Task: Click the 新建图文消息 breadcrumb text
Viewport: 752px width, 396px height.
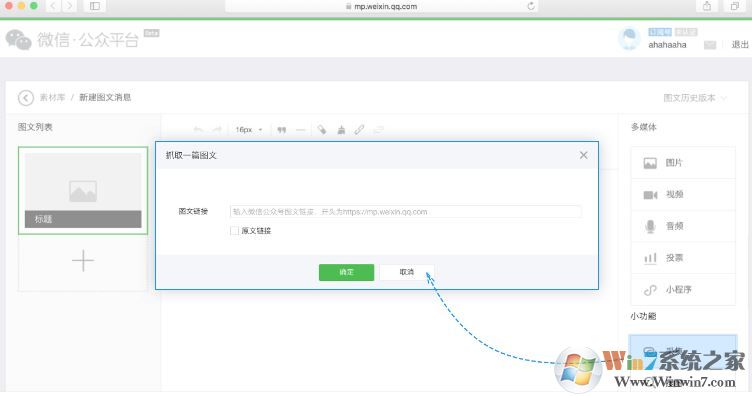Action: pos(105,97)
